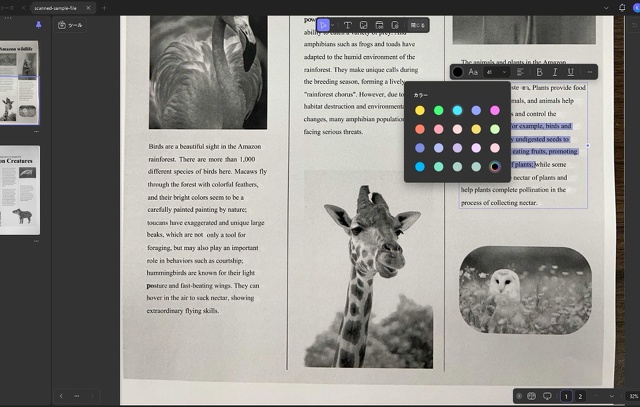Click the comment icon in bottom bar
The height and width of the screenshot is (407, 640).
click(x=547, y=396)
